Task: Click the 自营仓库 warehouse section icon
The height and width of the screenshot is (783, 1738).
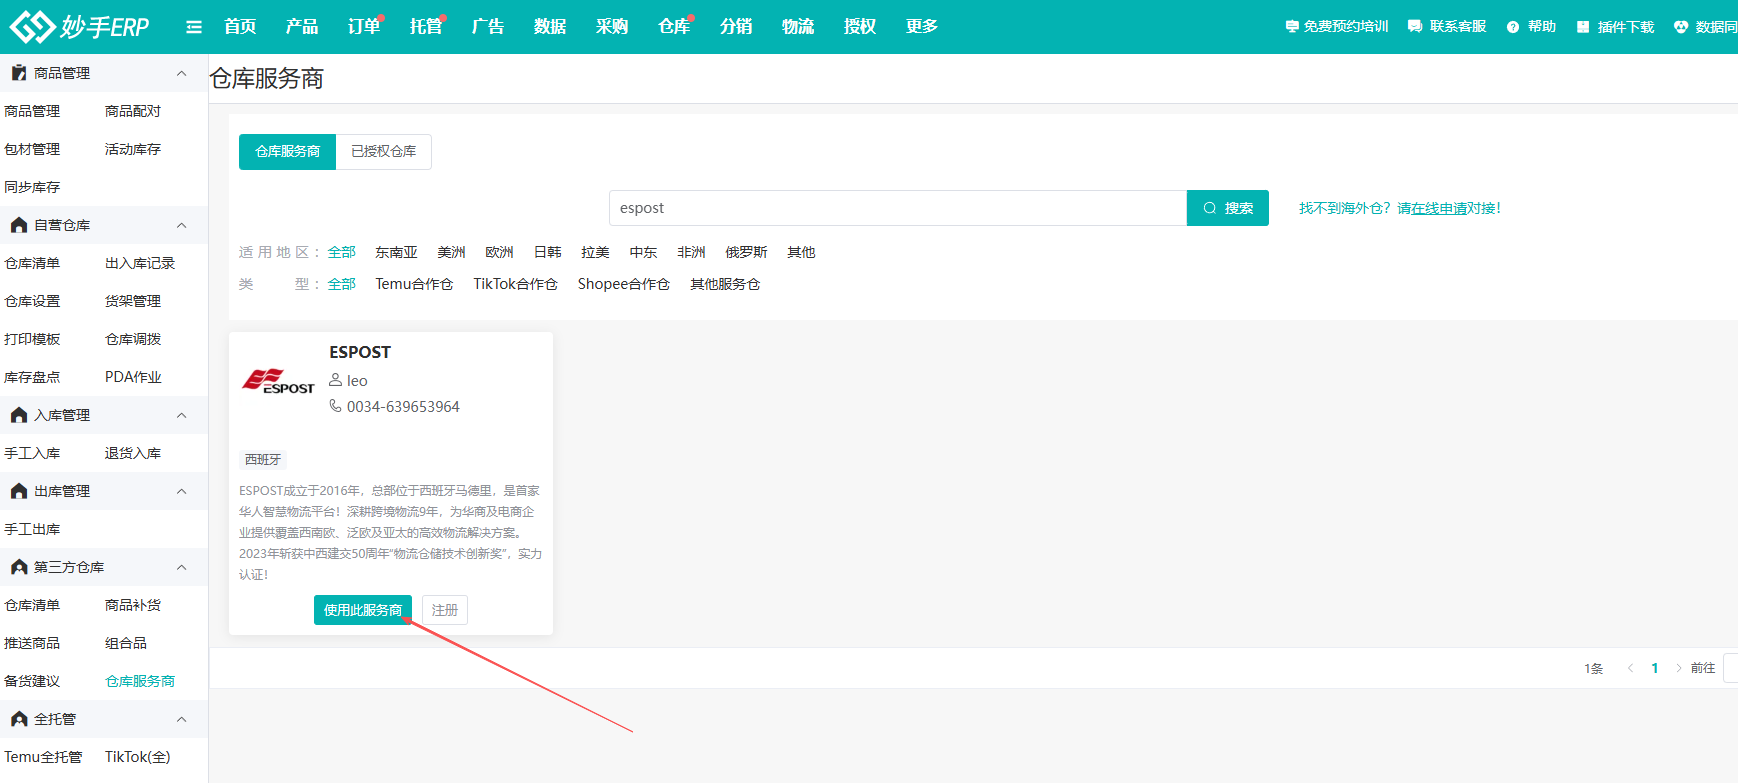Action: (x=19, y=225)
